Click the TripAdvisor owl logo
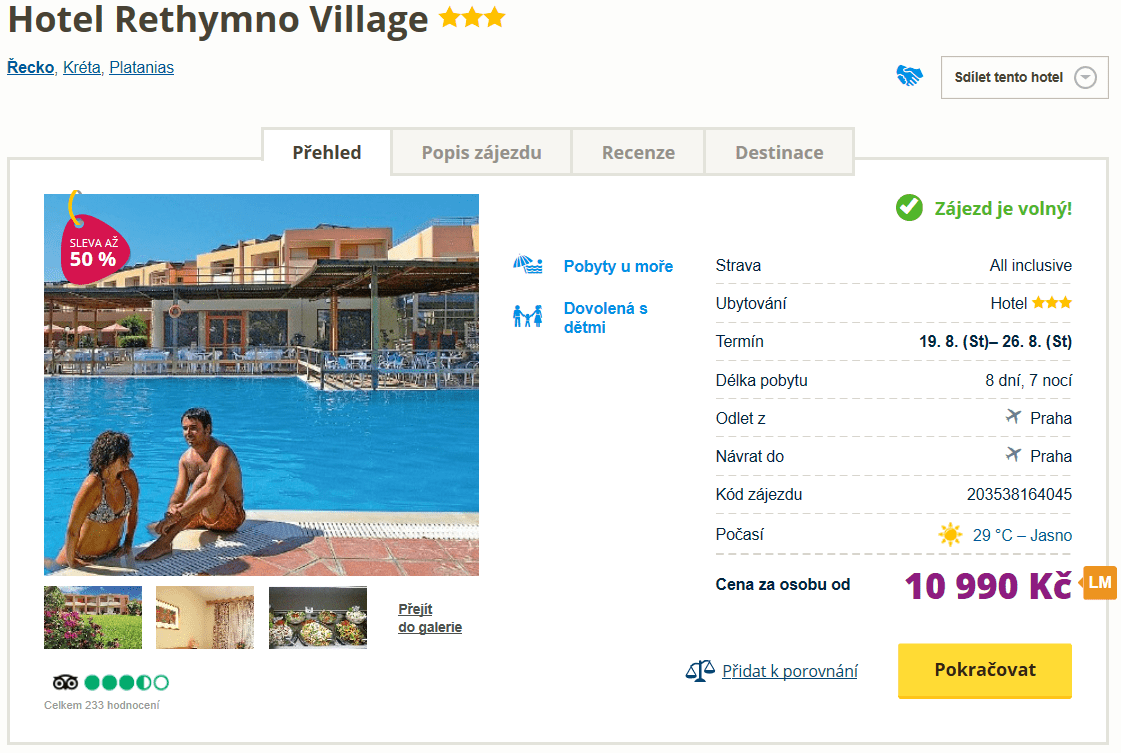The image size is (1121, 753). pyautogui.click(x=65, y=683)
